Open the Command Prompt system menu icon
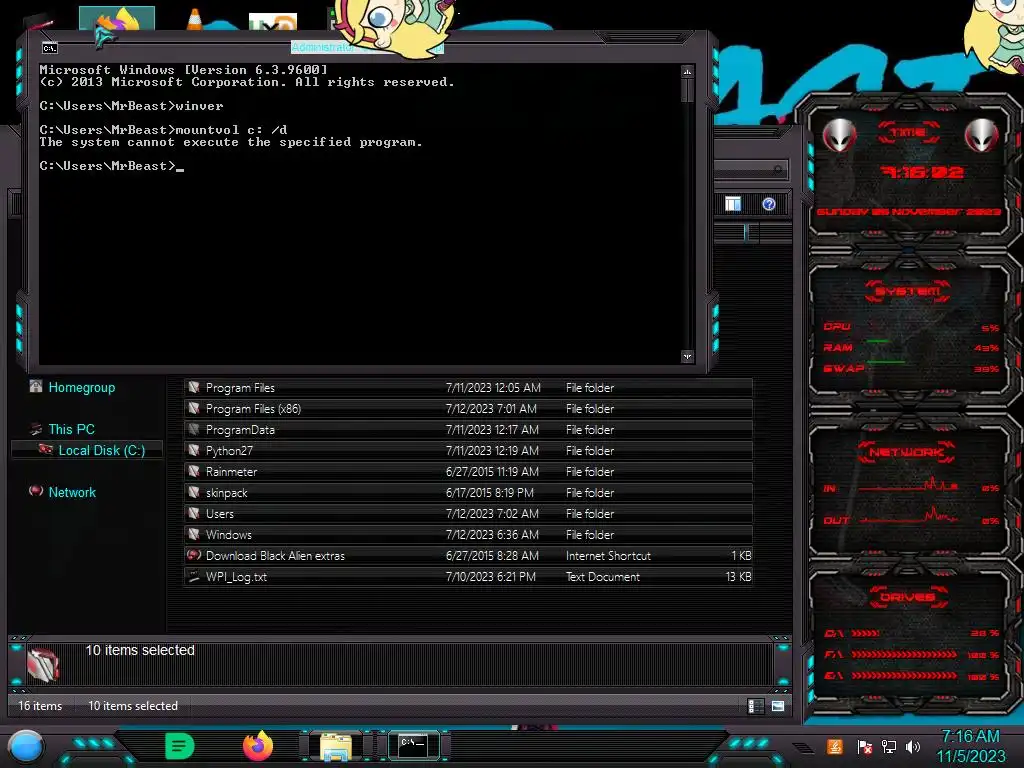Screen dimensions: 1024x768 [x=50, y=48]
